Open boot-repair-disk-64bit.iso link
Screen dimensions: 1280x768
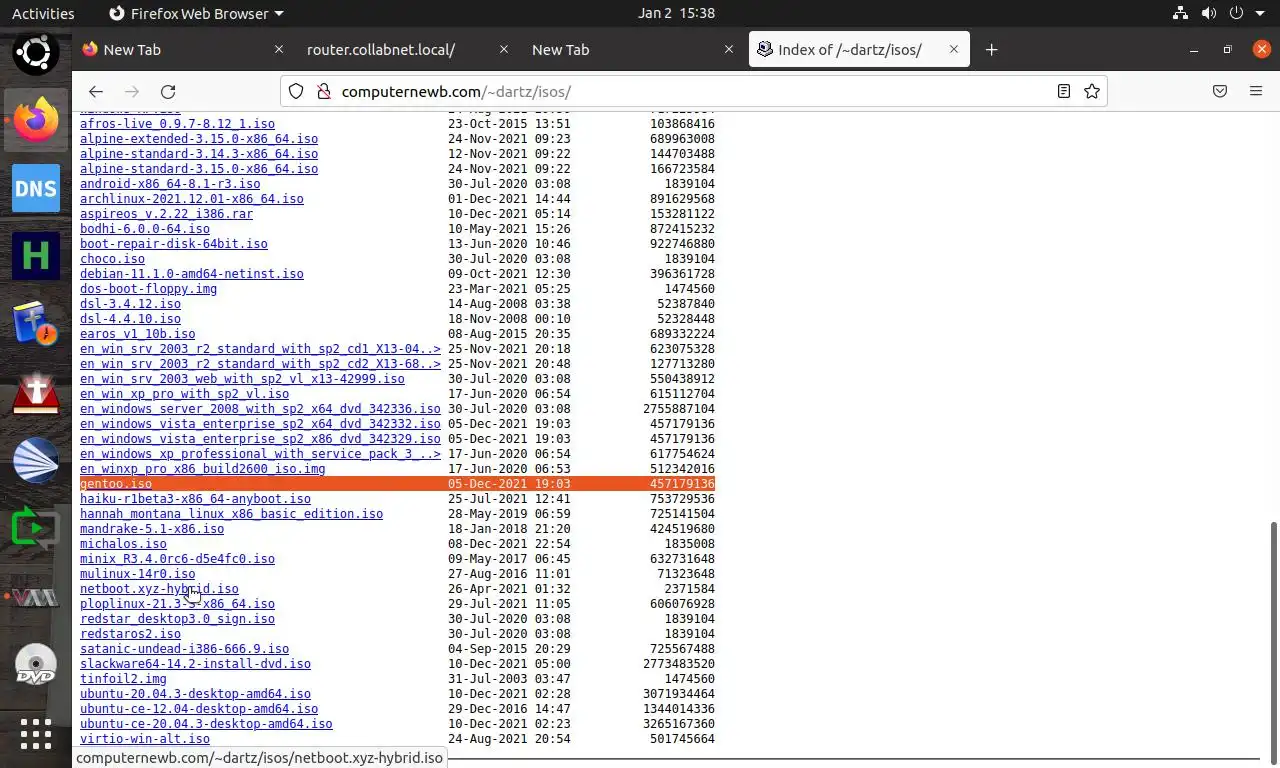pyautogui.click(x=174, y=244)
